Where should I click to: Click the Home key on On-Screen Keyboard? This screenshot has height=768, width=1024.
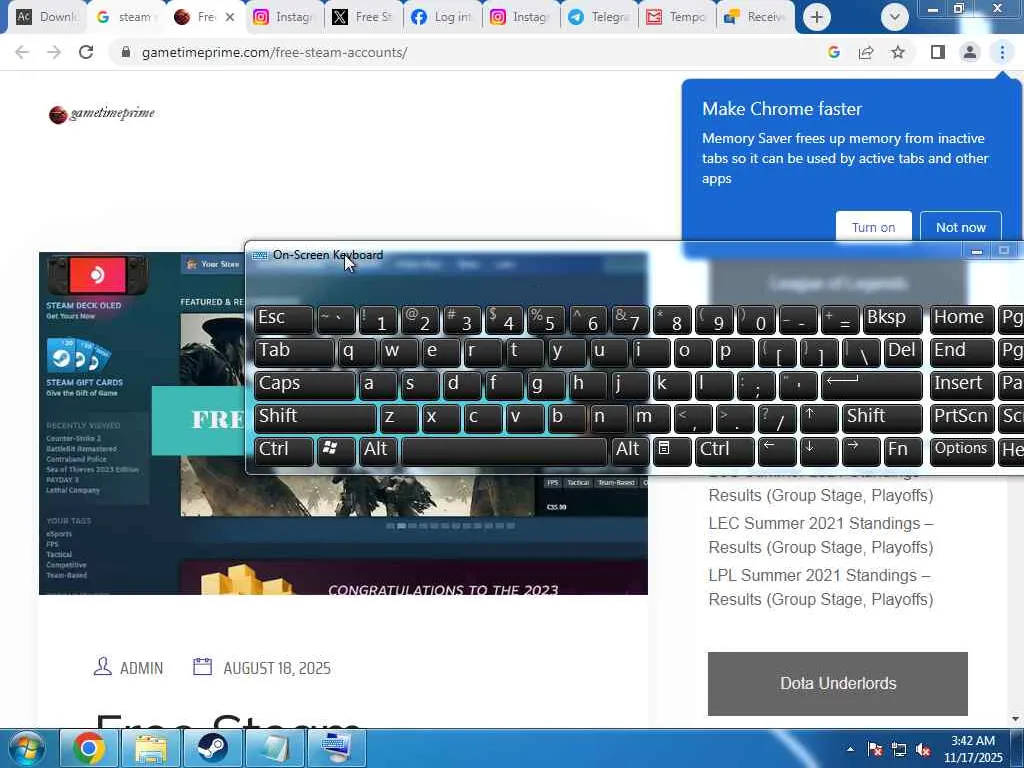click(x=961, y=319)
